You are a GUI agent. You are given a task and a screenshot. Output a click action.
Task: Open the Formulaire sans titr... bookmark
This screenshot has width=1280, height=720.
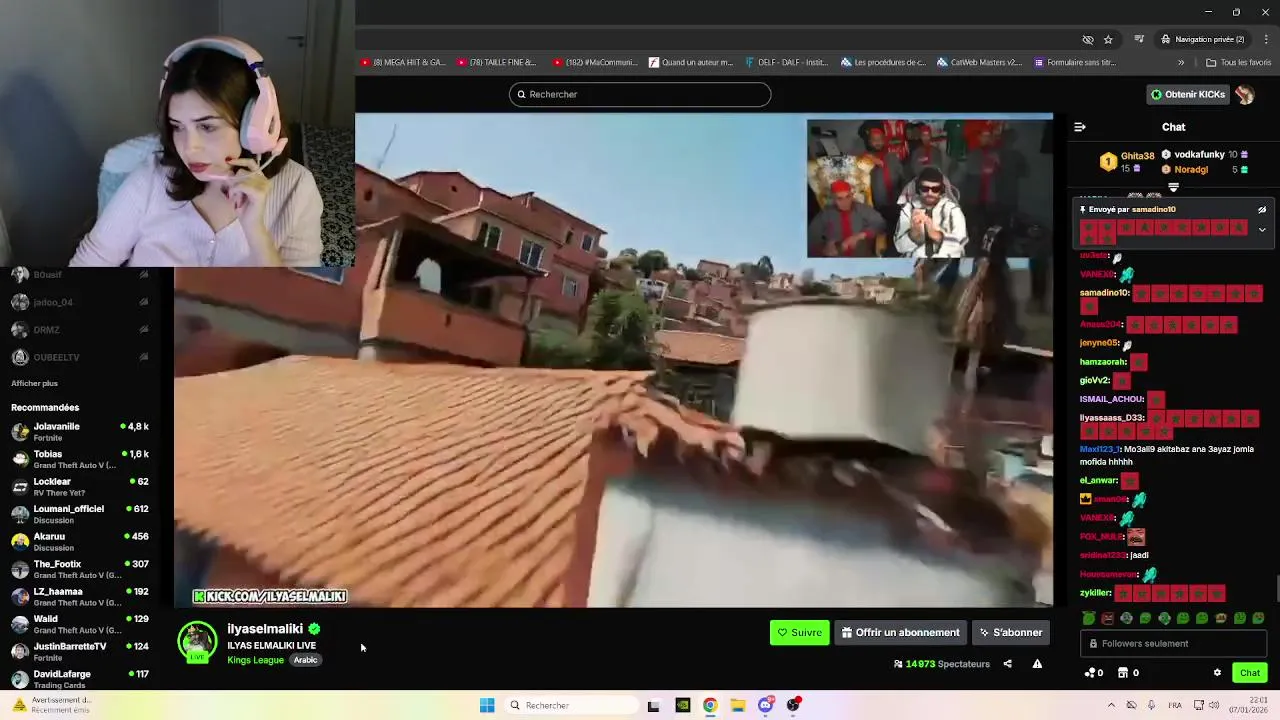(1075, 62)
